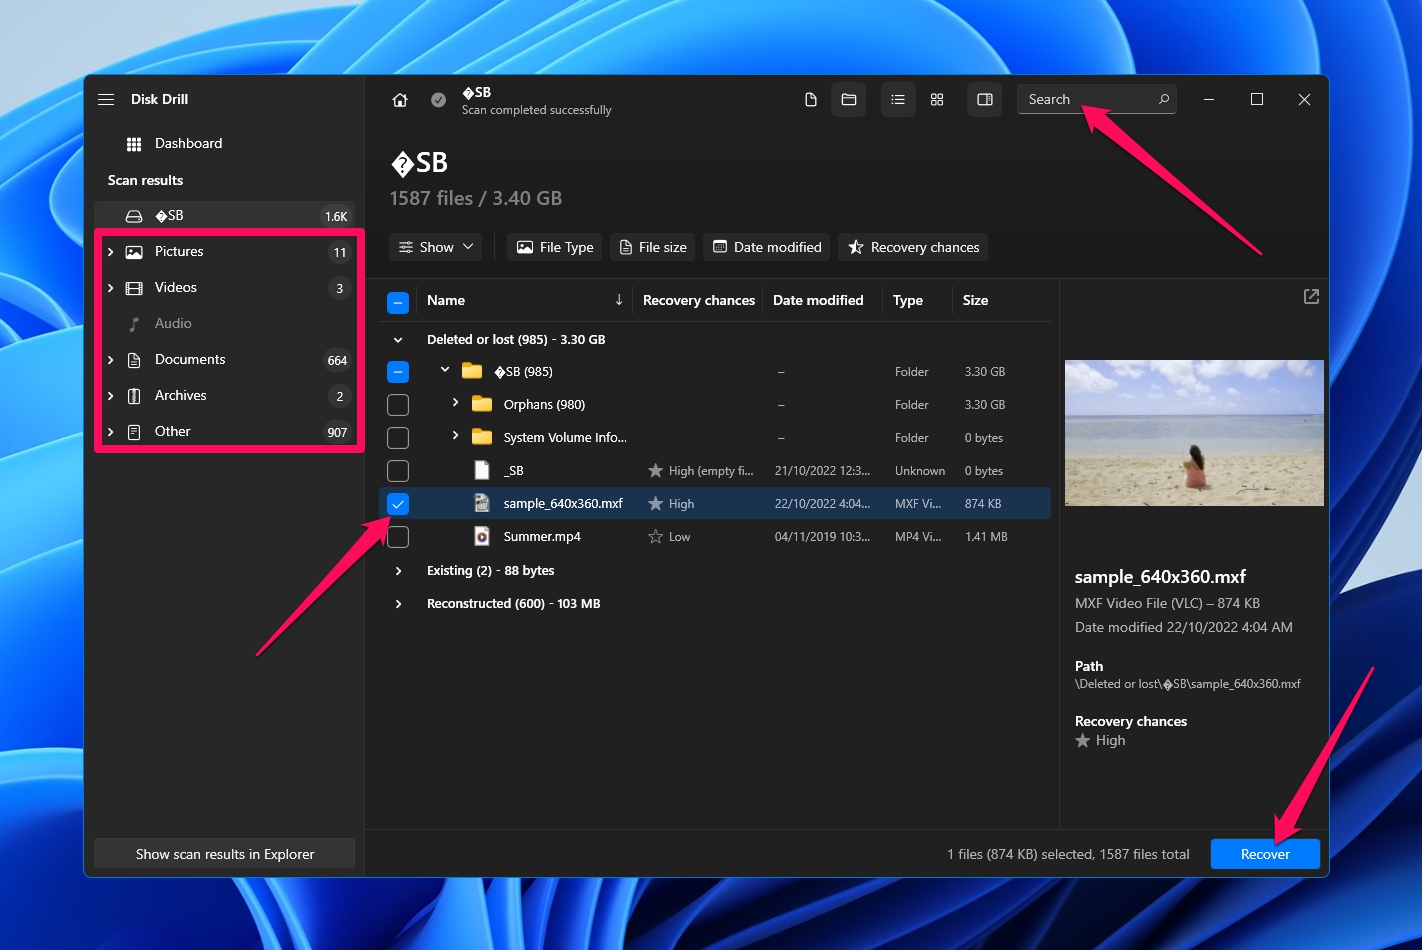The image size is (1422, 950).
Task: Click the System Volume Info folder icon
Action: [482, 437]
